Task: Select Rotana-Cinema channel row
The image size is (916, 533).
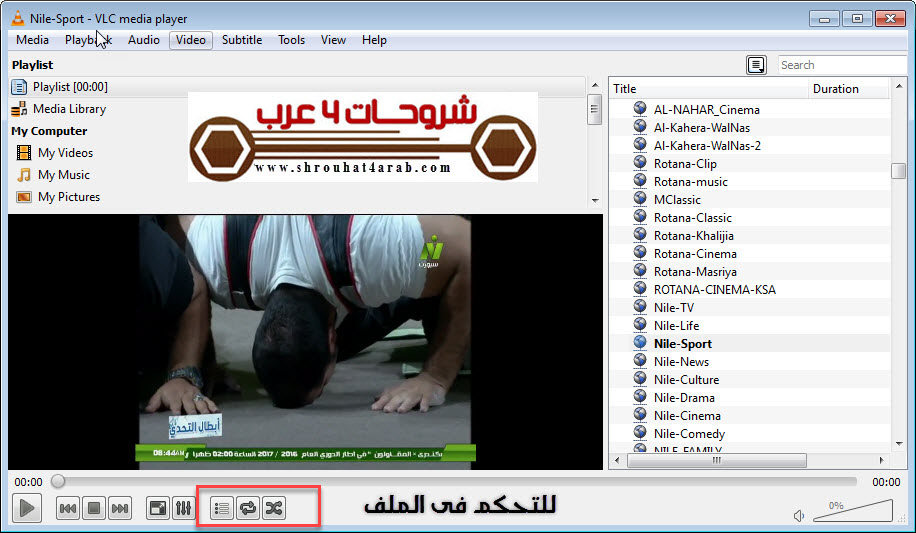Action: [x=750, y=254]
